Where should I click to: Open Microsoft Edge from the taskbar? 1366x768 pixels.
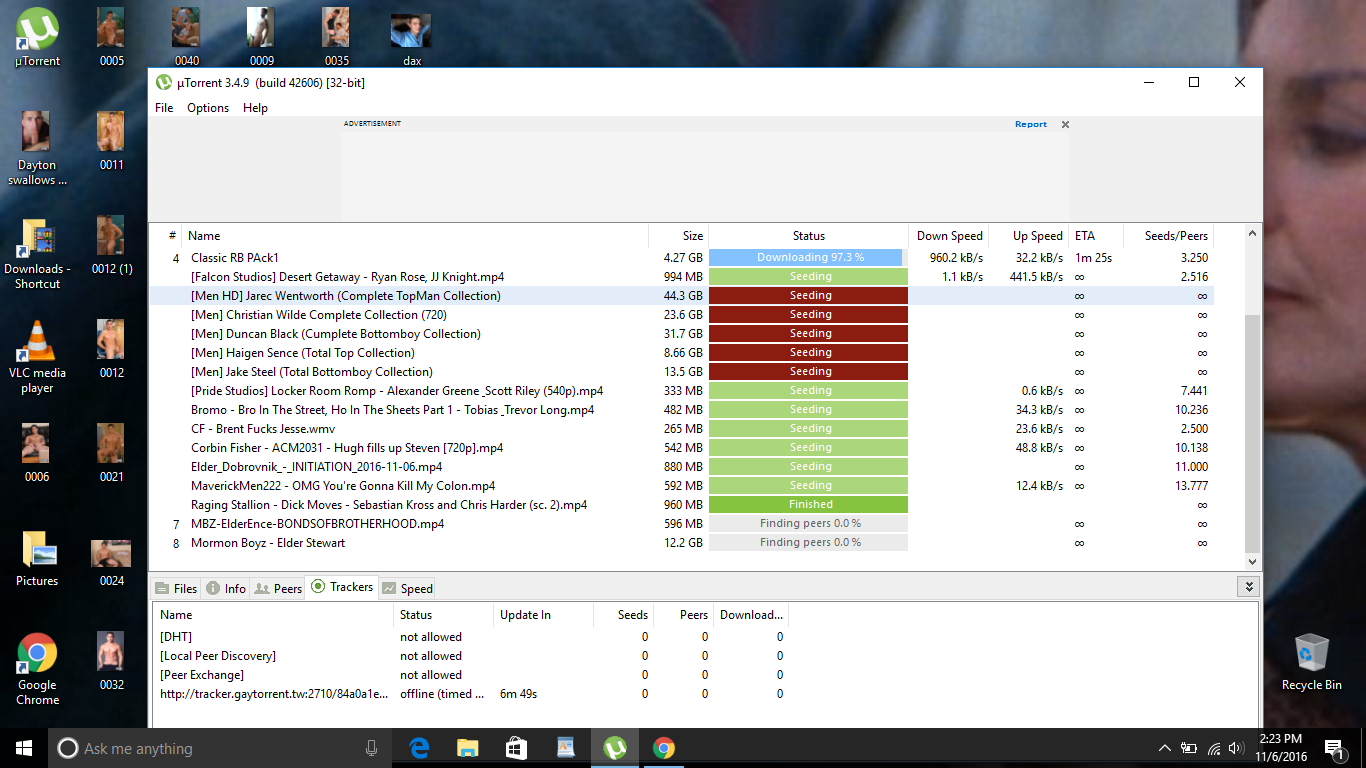(x=419, y=748)
